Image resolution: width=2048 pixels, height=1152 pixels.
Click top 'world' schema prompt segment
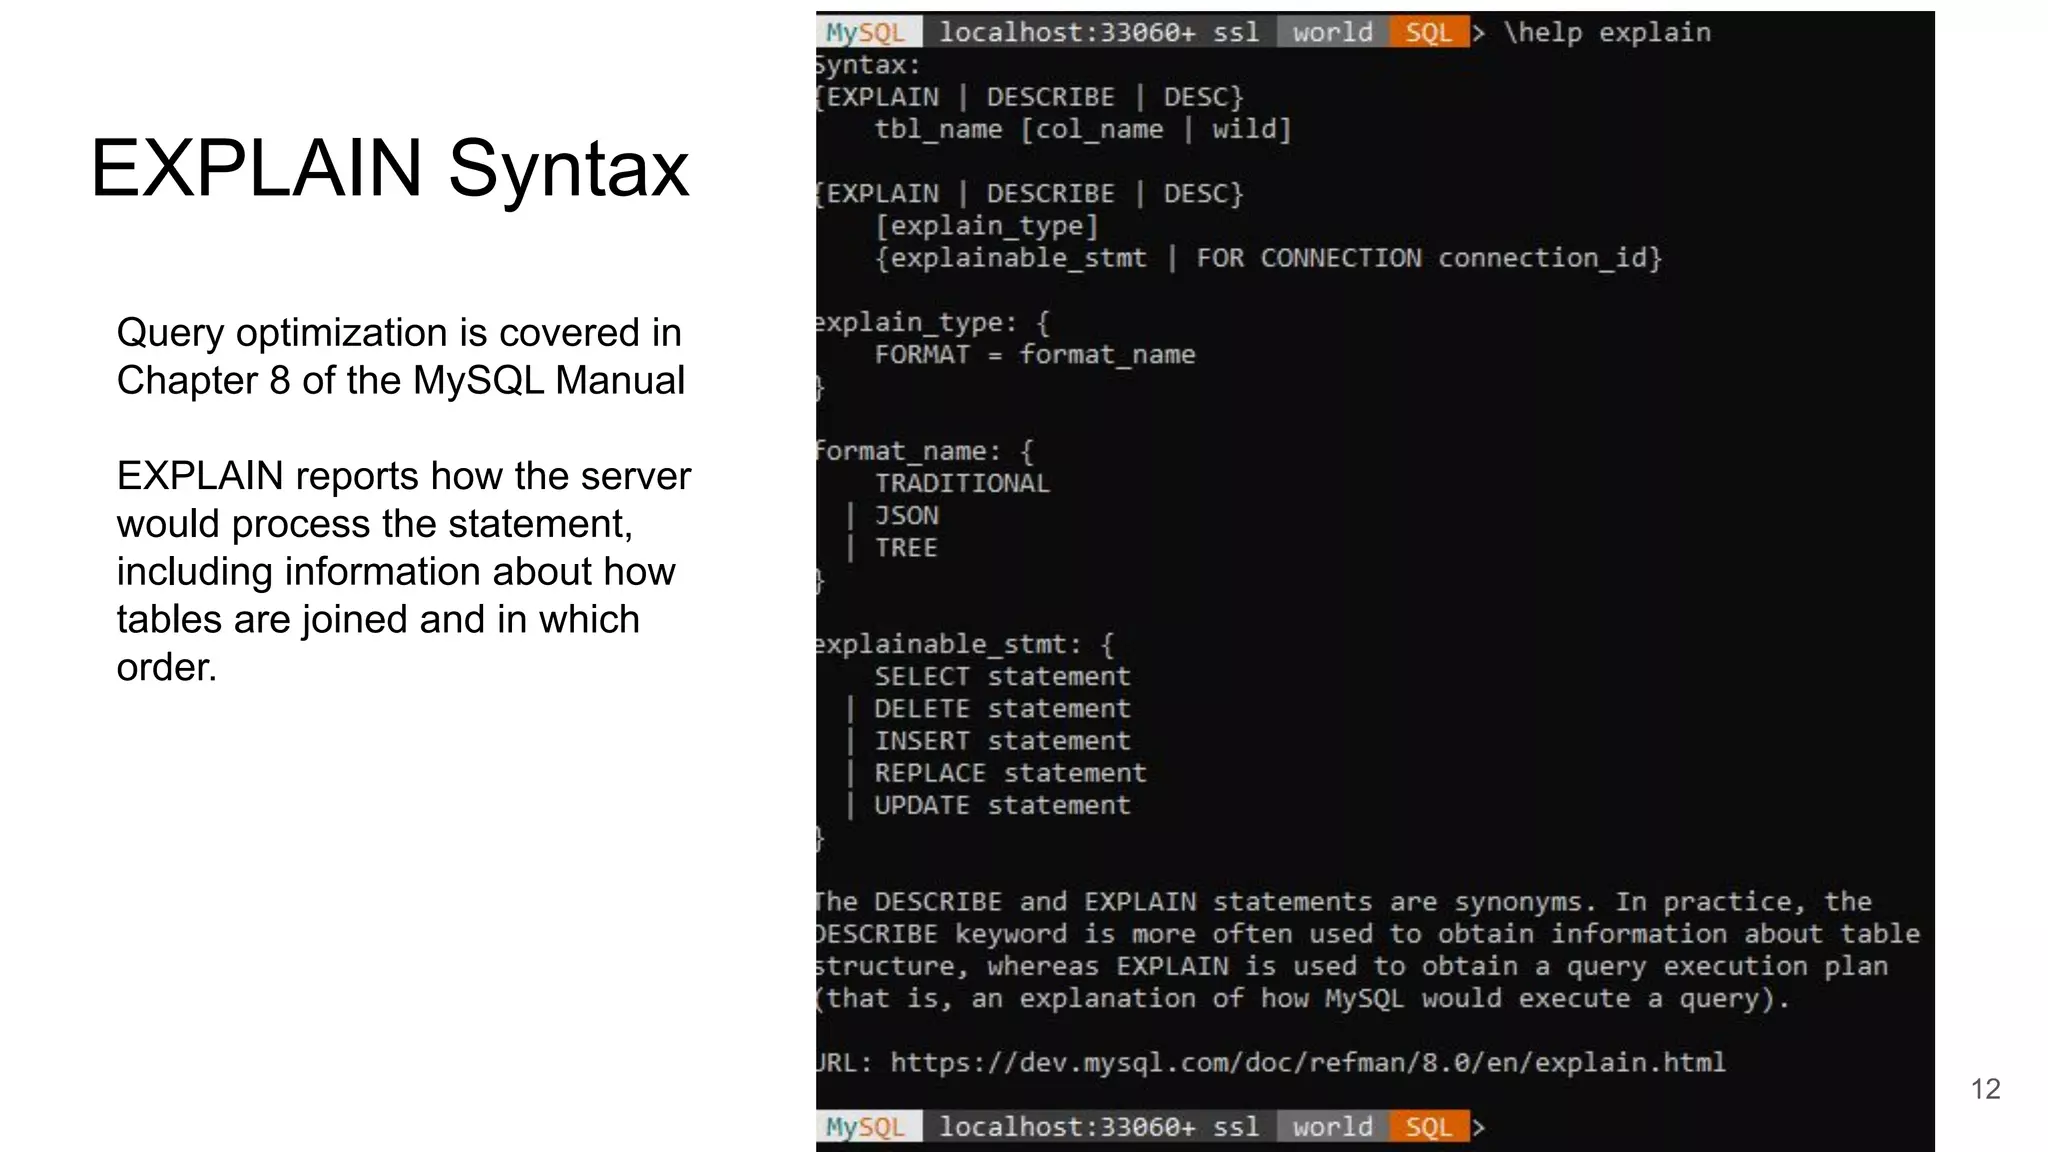(x=1332, y=32)
